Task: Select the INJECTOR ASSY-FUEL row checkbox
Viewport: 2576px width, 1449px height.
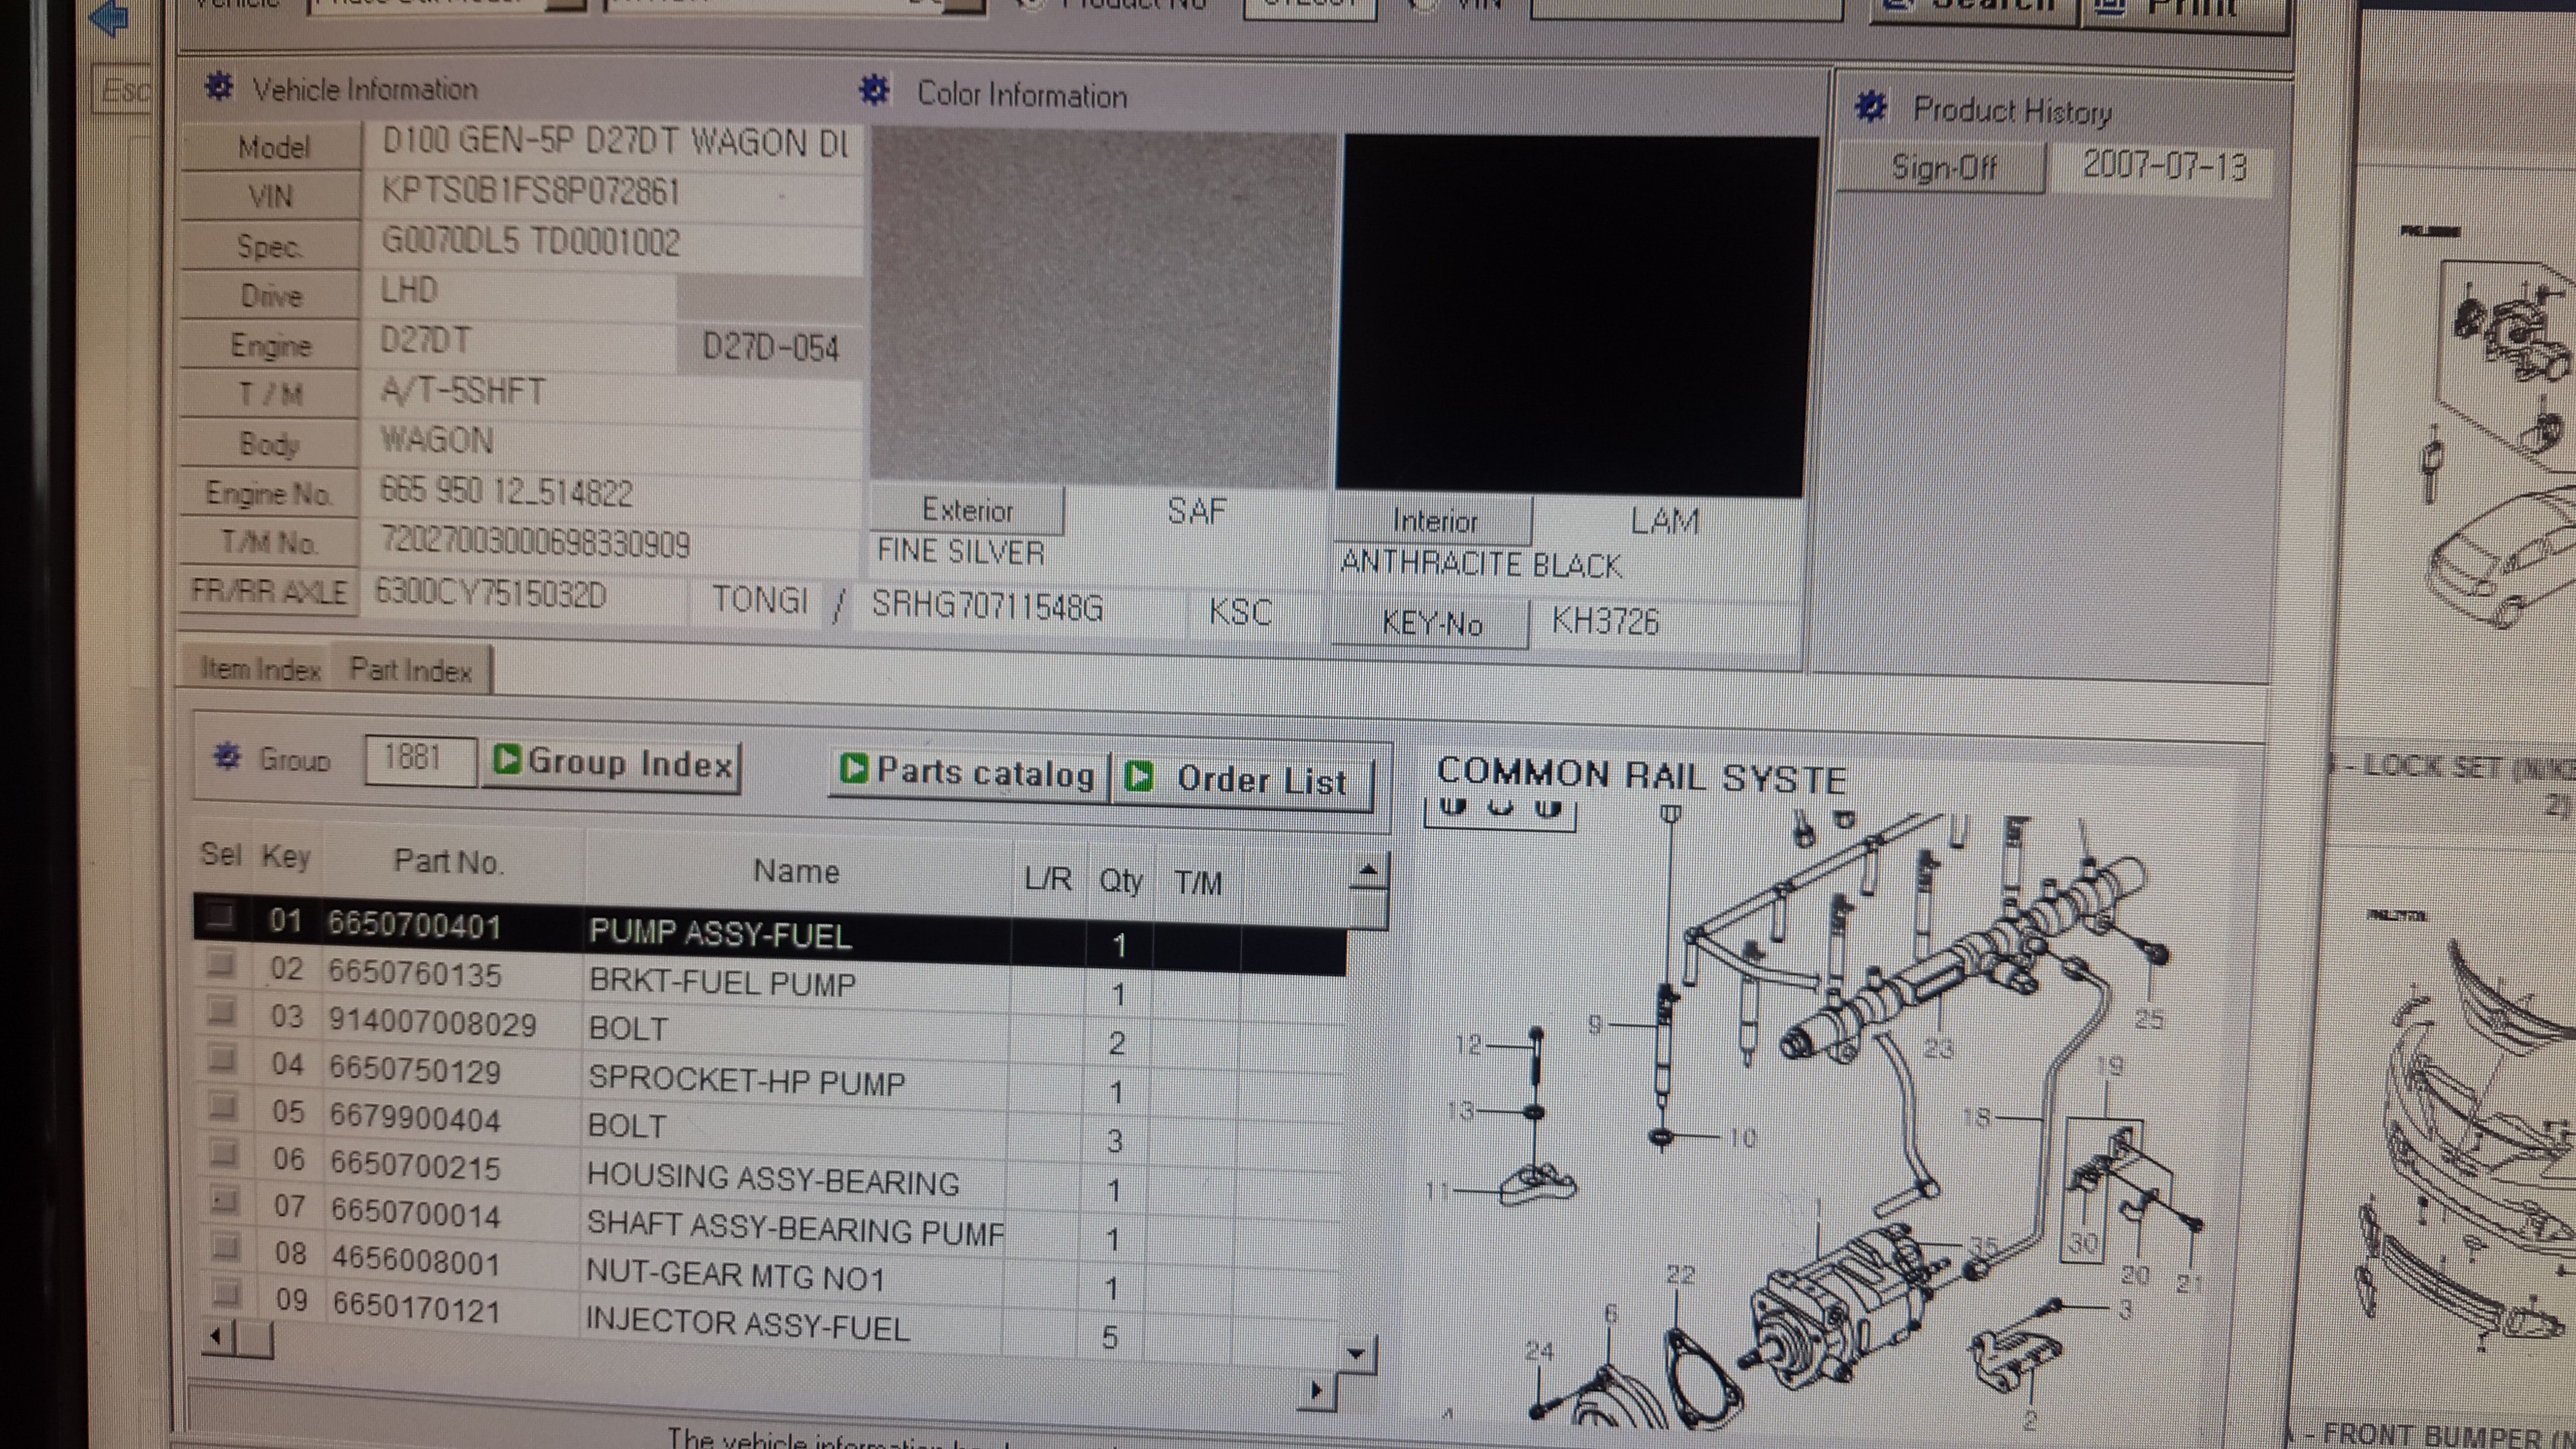Action: 227,1293
